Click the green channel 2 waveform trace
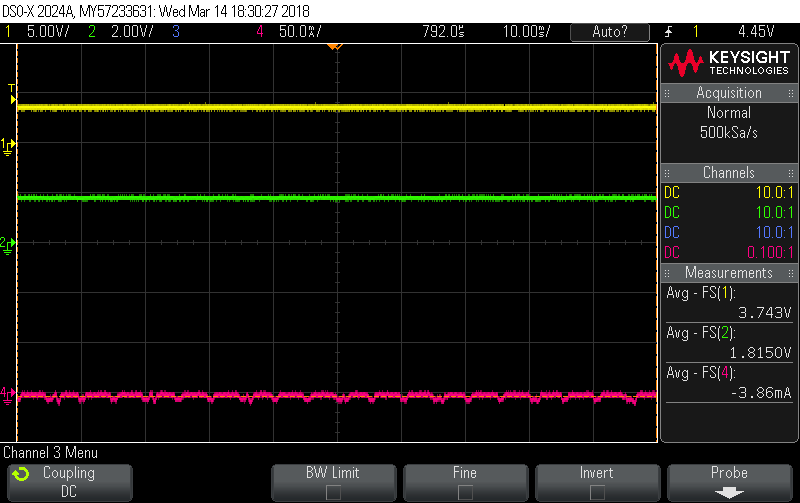This screenshot has height=503, width=800. pyautogui.click(x=337, y=197)
